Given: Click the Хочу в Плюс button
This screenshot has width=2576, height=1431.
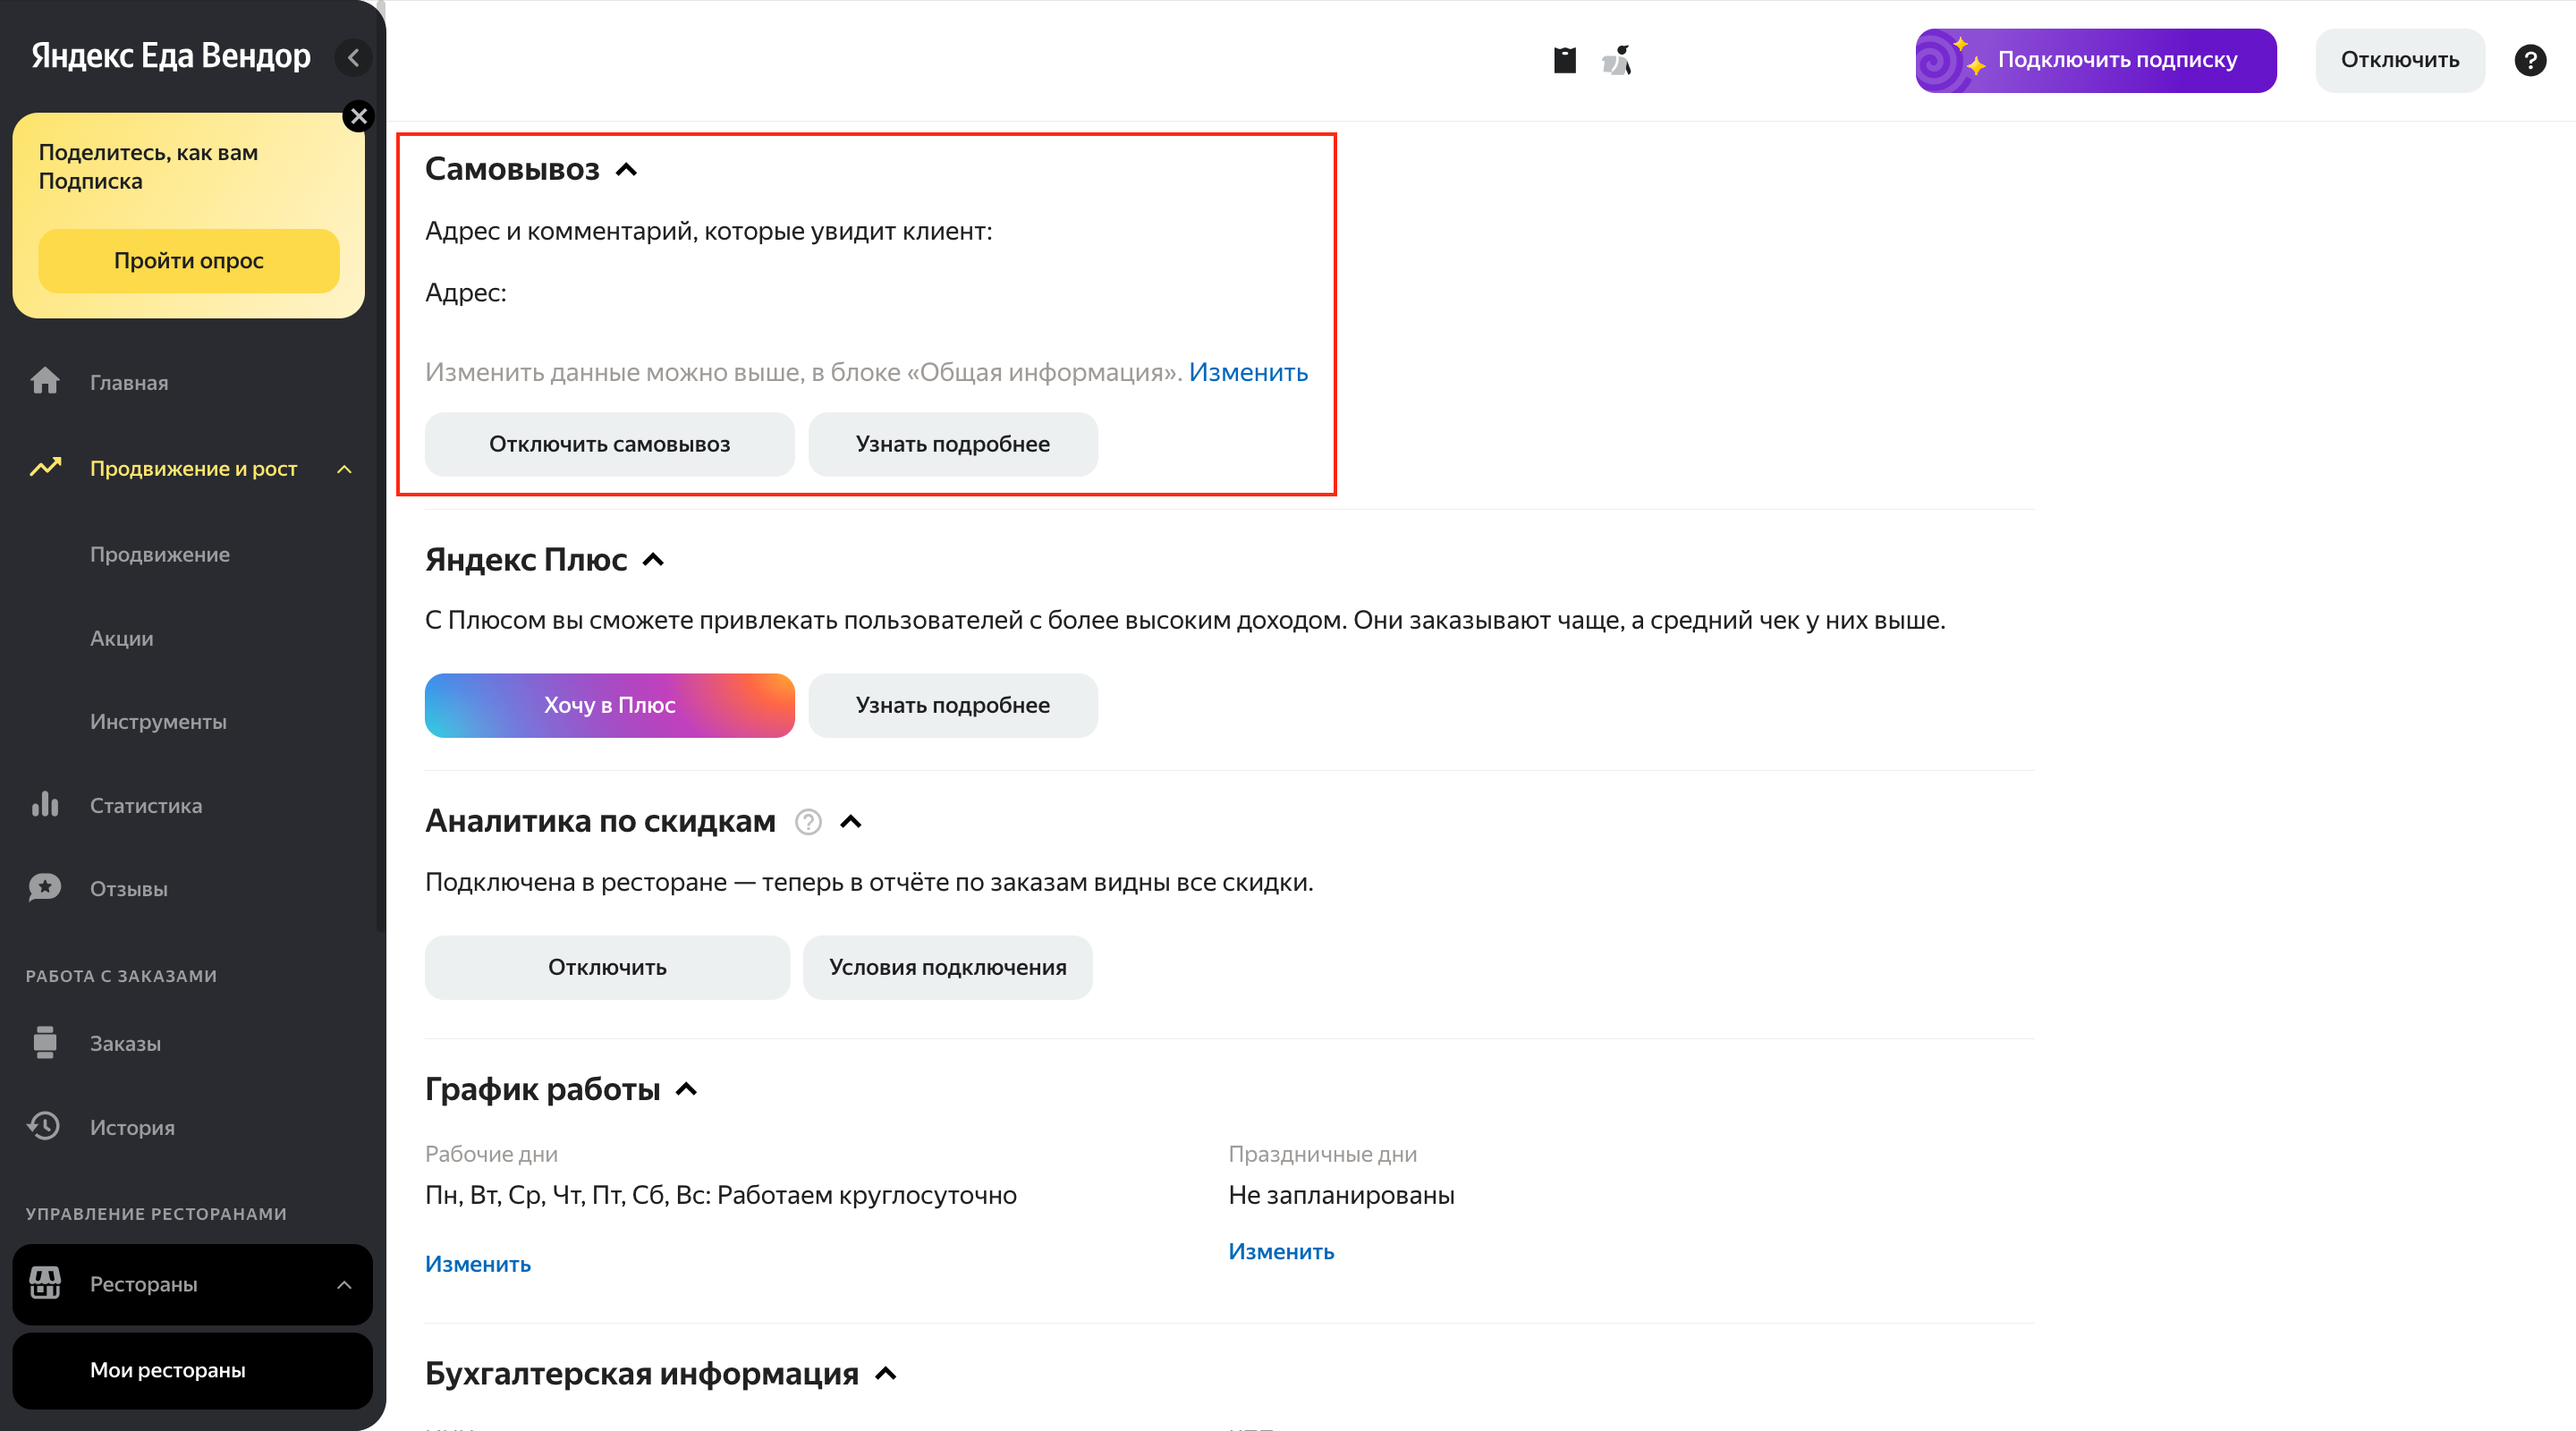Looking at the screenshot, I should (609, 705).
